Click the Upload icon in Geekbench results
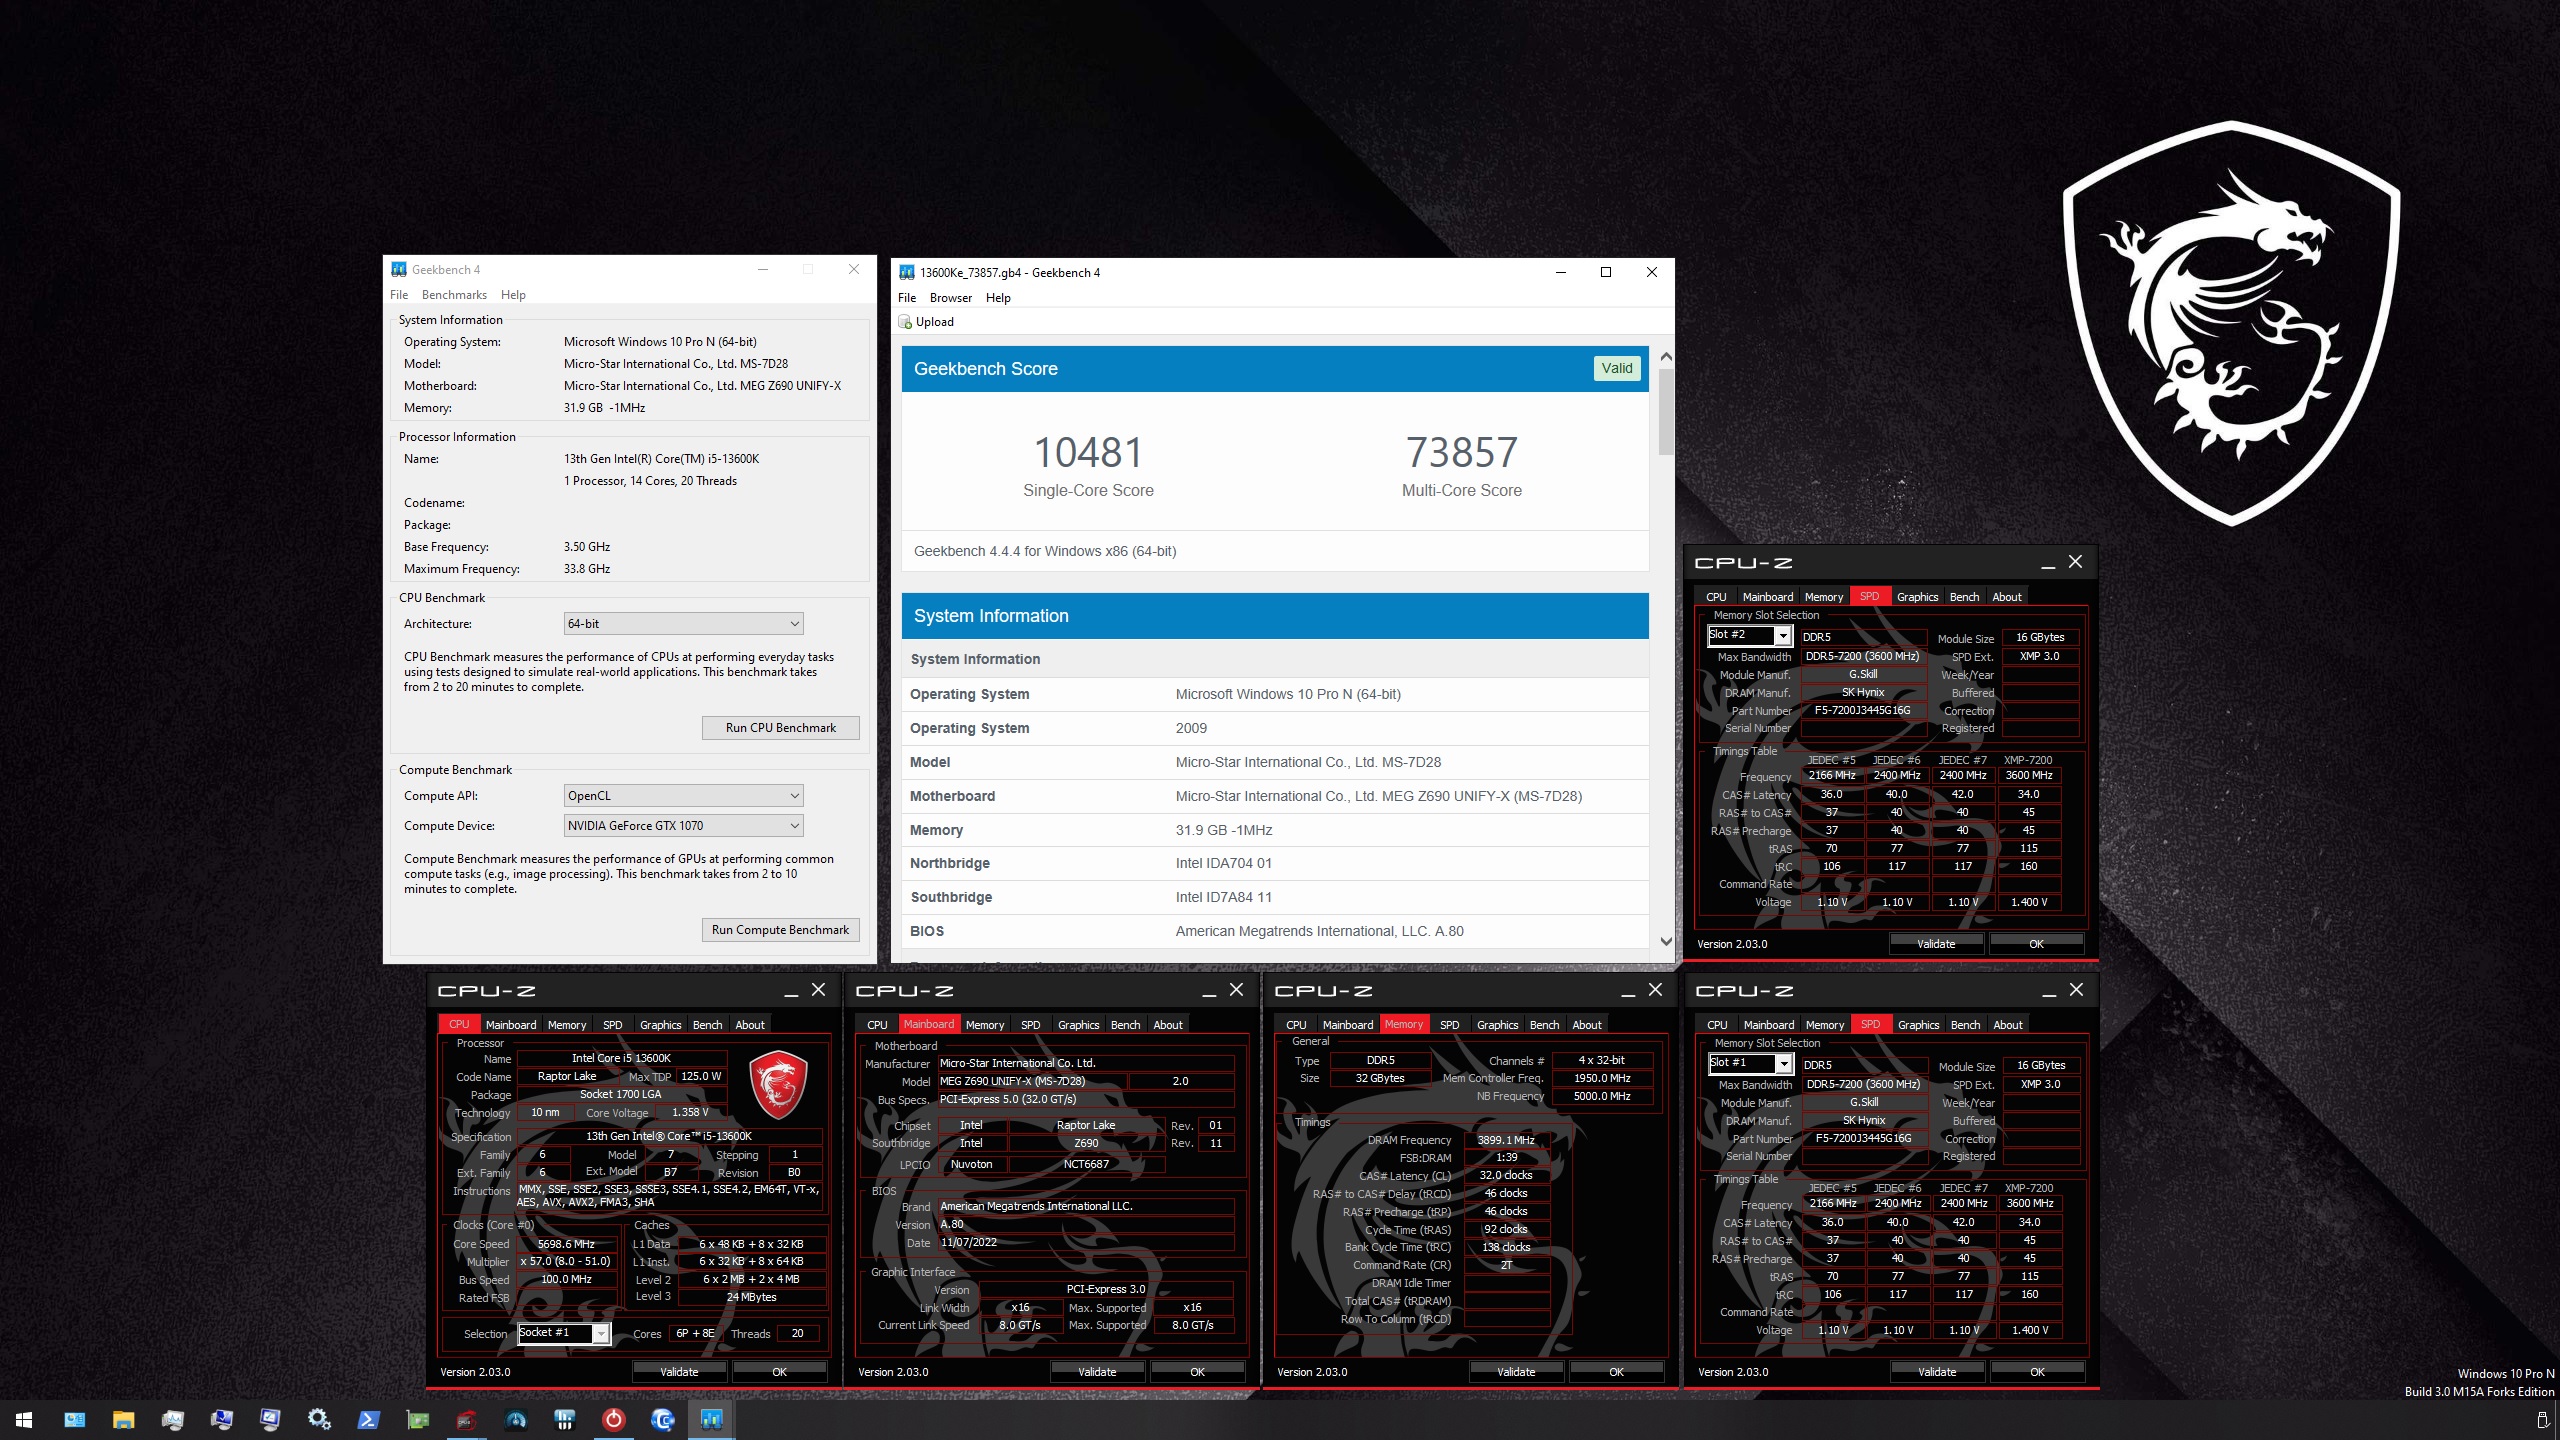The width and height of the screenshot is (2560, 1440). 905,322
